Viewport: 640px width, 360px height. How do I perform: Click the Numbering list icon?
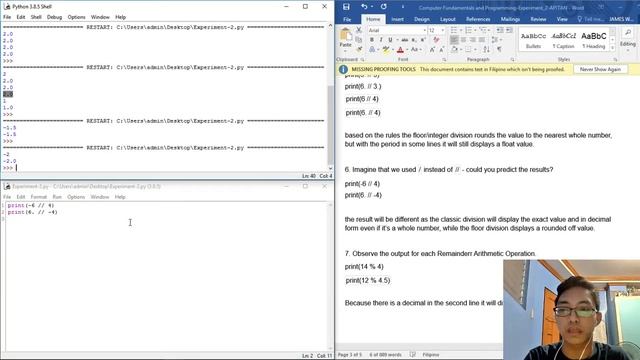[x=468, y=30]
